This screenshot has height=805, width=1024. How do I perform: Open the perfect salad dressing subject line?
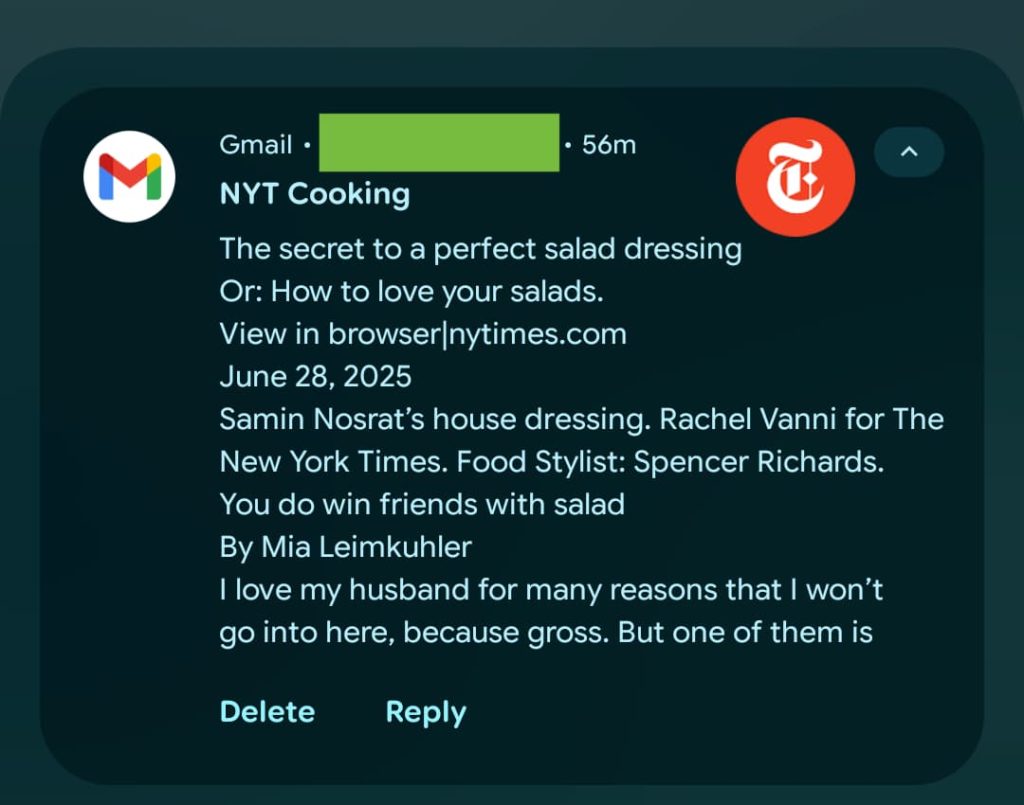tap(480, 248)
